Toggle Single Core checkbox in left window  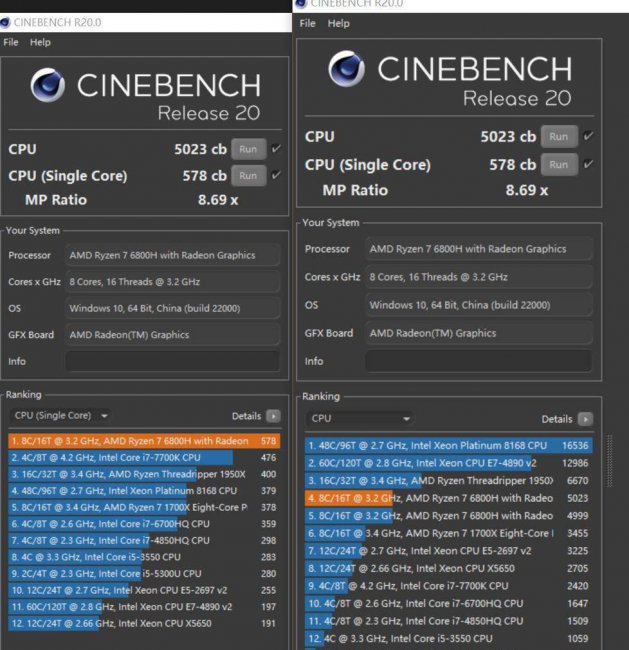coord(276,175)
